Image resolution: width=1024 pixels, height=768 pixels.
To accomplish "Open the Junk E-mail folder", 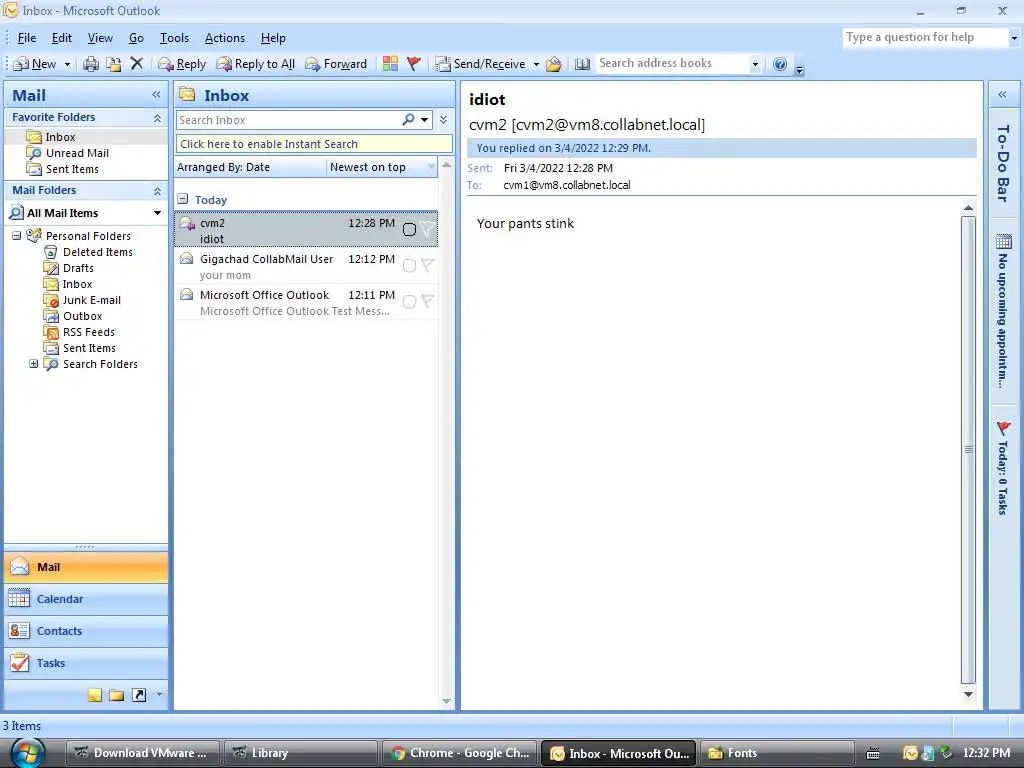I will click(91, 300).
